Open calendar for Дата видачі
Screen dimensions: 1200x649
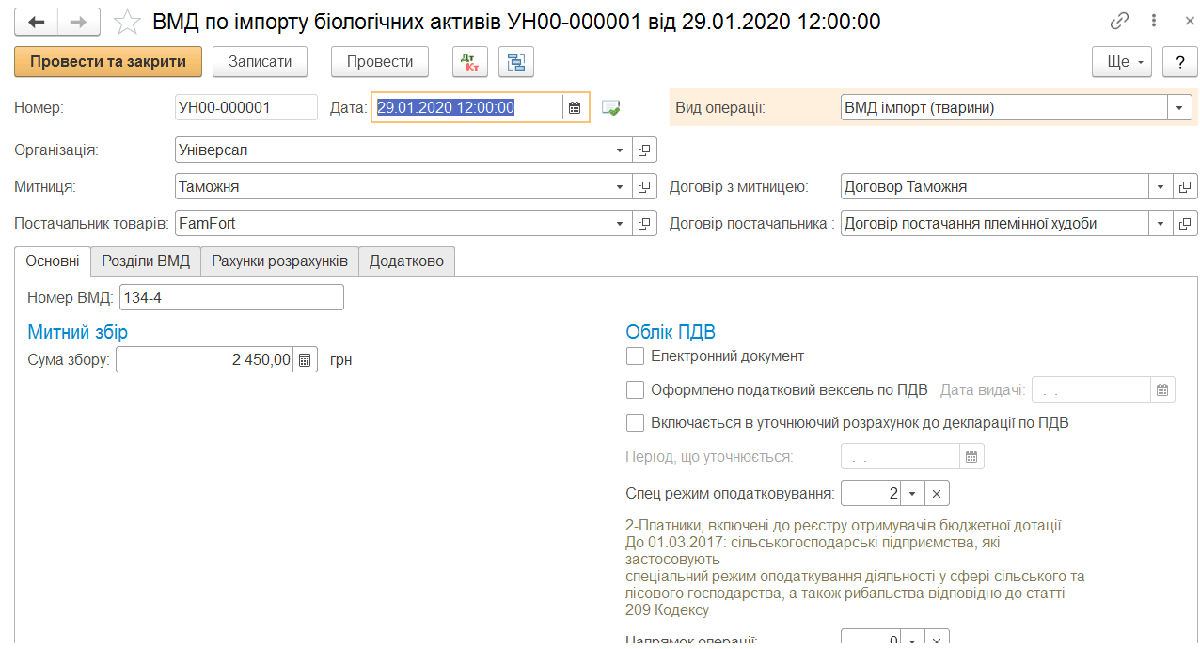point(1162,390)
